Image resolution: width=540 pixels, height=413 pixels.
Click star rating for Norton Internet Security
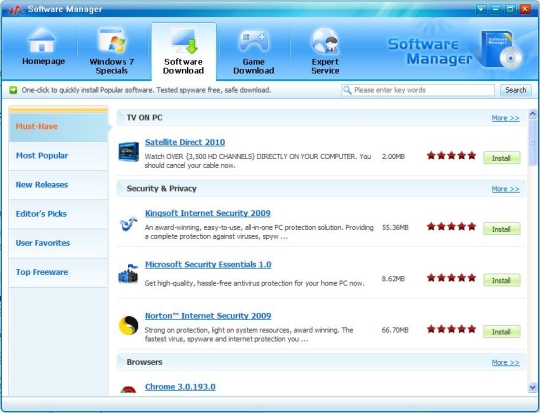[x=451, y=329]
